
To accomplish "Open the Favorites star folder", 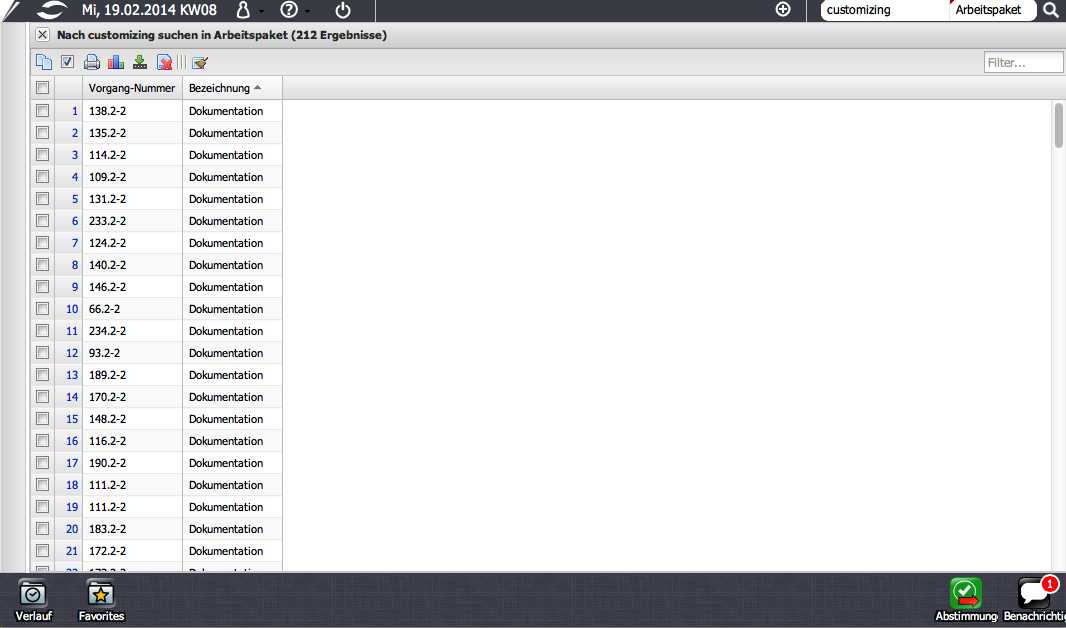I will click(x=101, y=600).
